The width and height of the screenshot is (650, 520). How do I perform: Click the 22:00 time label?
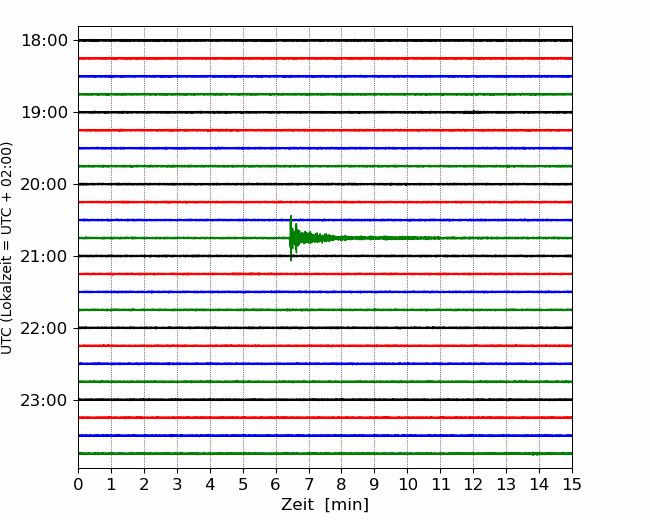pos(44,328)
